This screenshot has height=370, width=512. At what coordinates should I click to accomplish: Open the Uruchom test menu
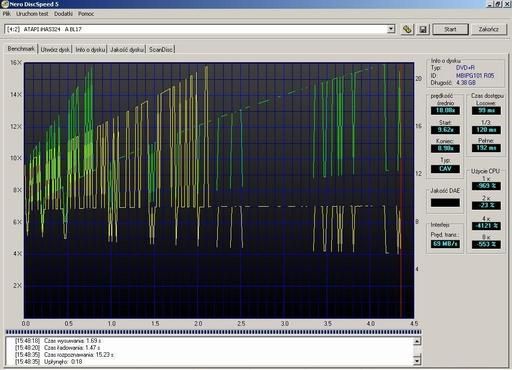(x=32, y=14)
